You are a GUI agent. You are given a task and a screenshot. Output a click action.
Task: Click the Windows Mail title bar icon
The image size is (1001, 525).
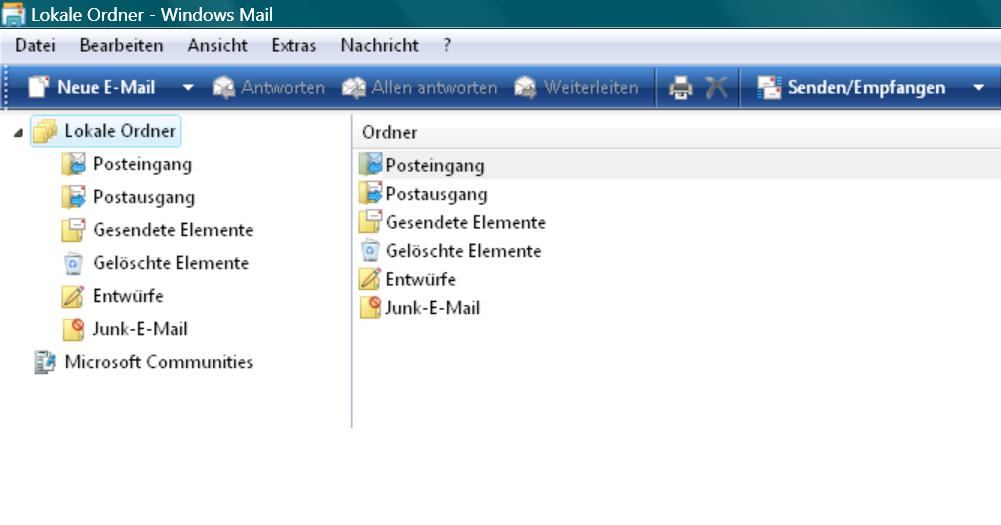tap(13, 14)
